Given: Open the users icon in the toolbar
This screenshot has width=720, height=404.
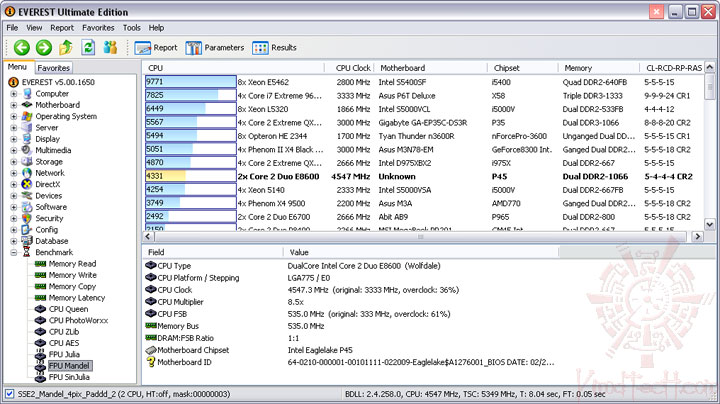Looking at the screenshot, I should pyautogui.click(x=110, y=47).
